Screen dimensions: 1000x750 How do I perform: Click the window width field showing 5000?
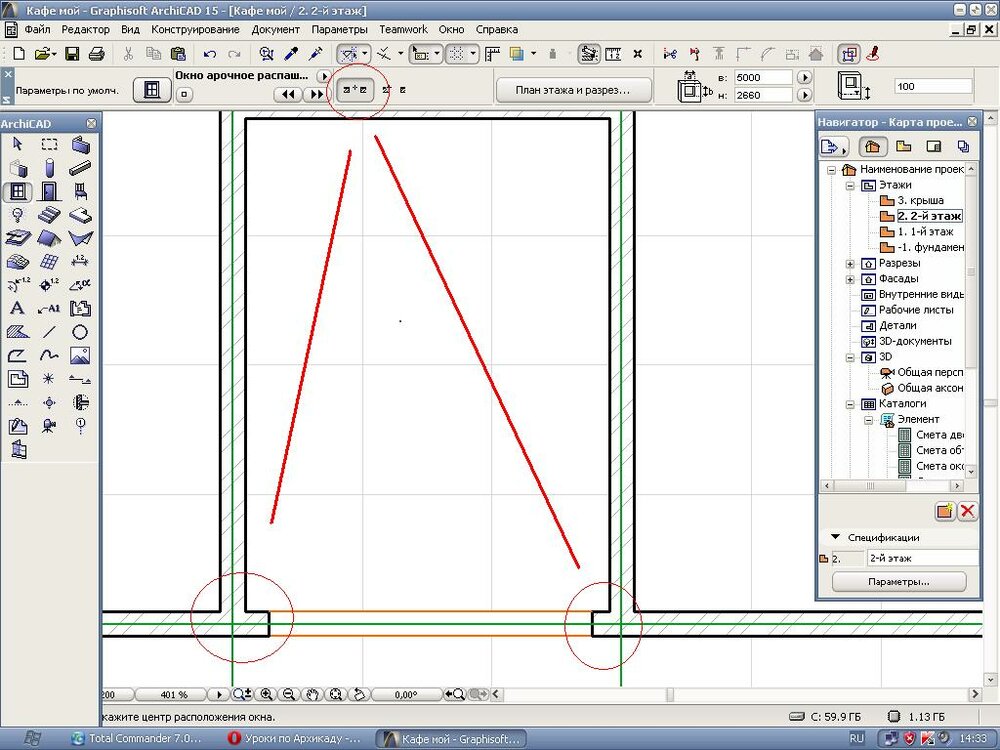coord(763,77)
